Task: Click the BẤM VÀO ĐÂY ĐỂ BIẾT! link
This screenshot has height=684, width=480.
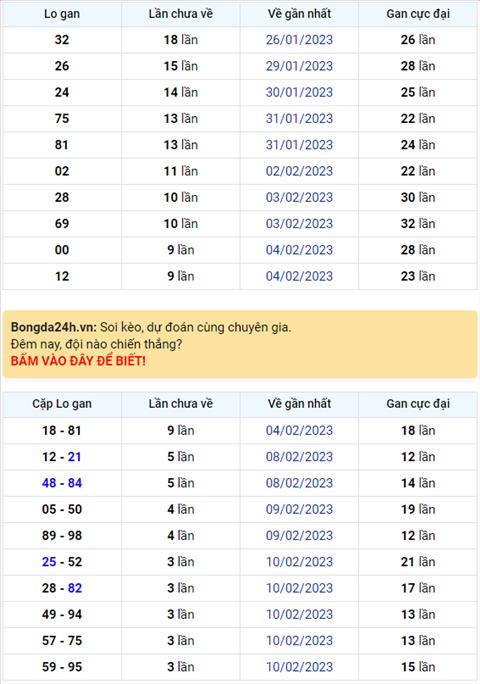Action: coord(78,361)
